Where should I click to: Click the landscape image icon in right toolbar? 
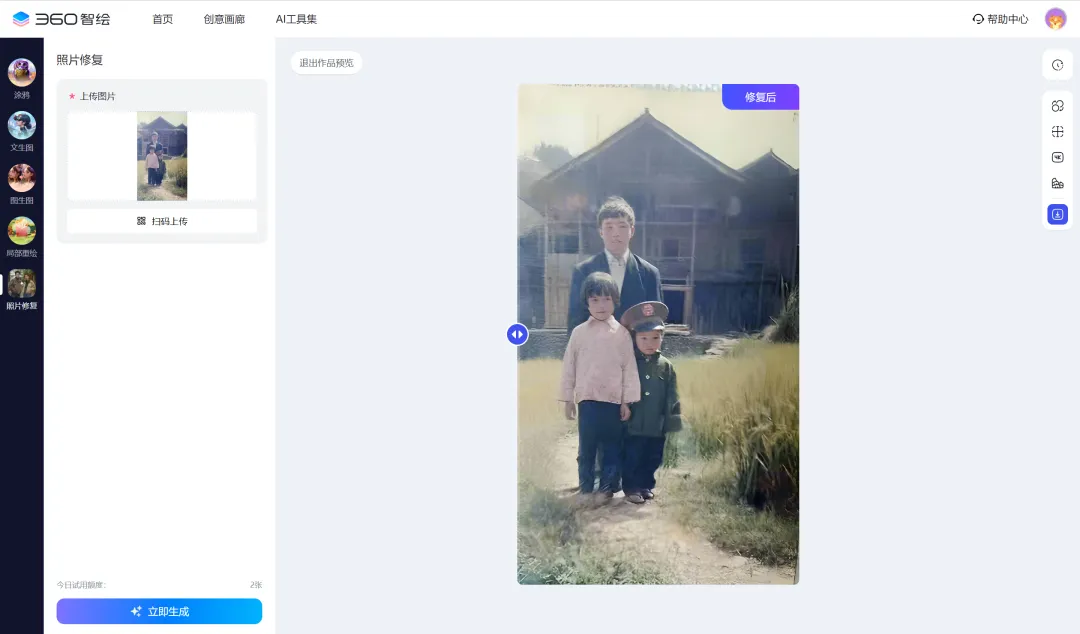click(1057, 184)
